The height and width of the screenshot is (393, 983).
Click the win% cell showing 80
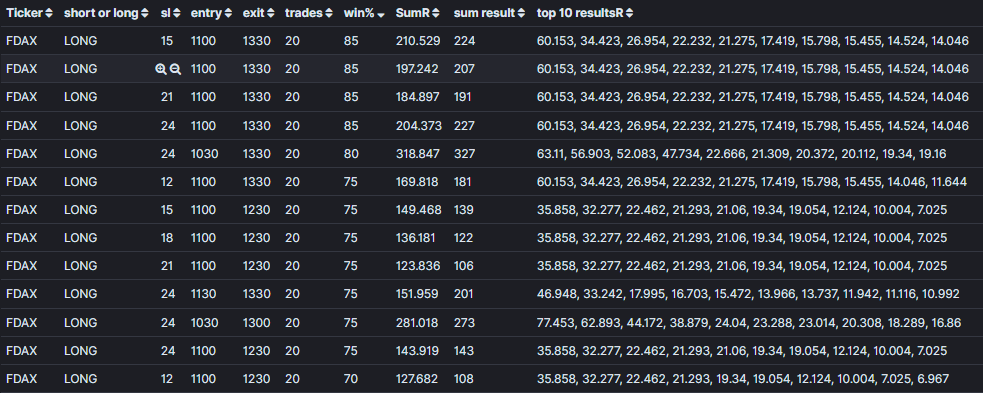pos(352,154)
